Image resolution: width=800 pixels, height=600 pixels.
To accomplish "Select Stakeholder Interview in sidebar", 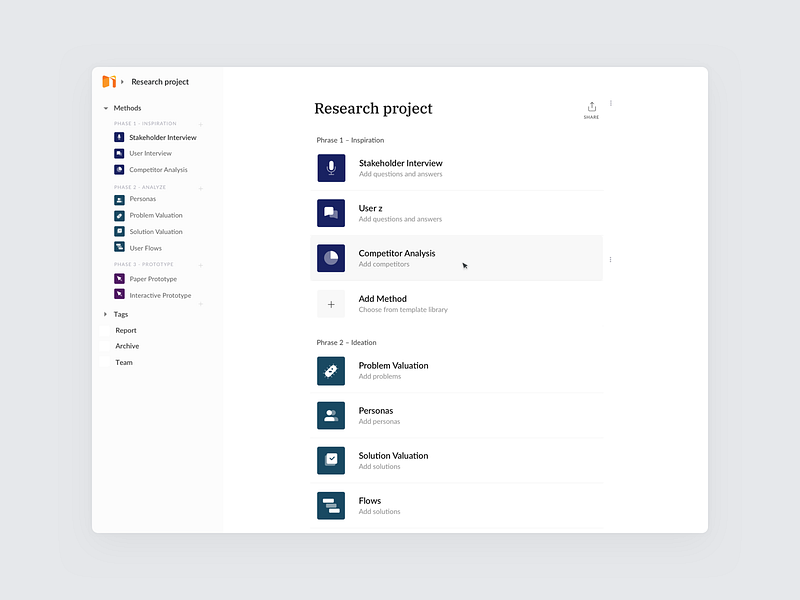I will [163, 137].
